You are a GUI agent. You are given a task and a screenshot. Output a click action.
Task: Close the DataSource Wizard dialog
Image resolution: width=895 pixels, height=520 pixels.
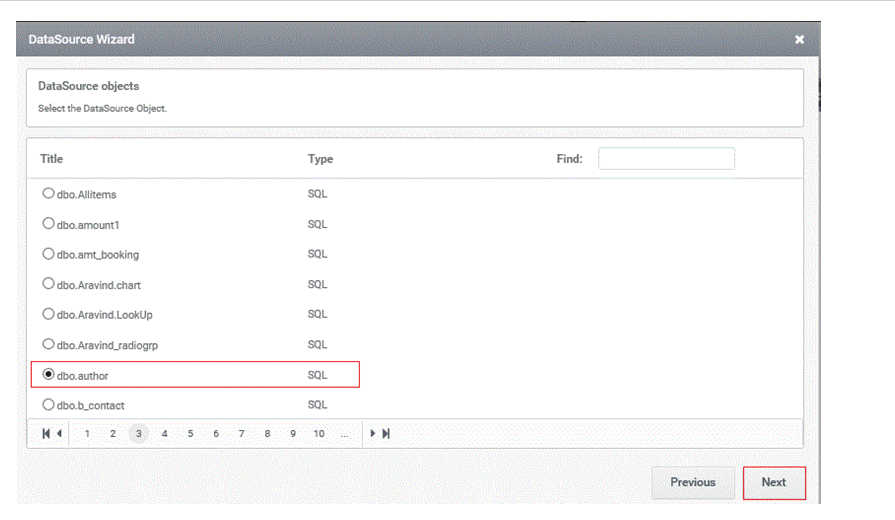[x=799, y=39]
